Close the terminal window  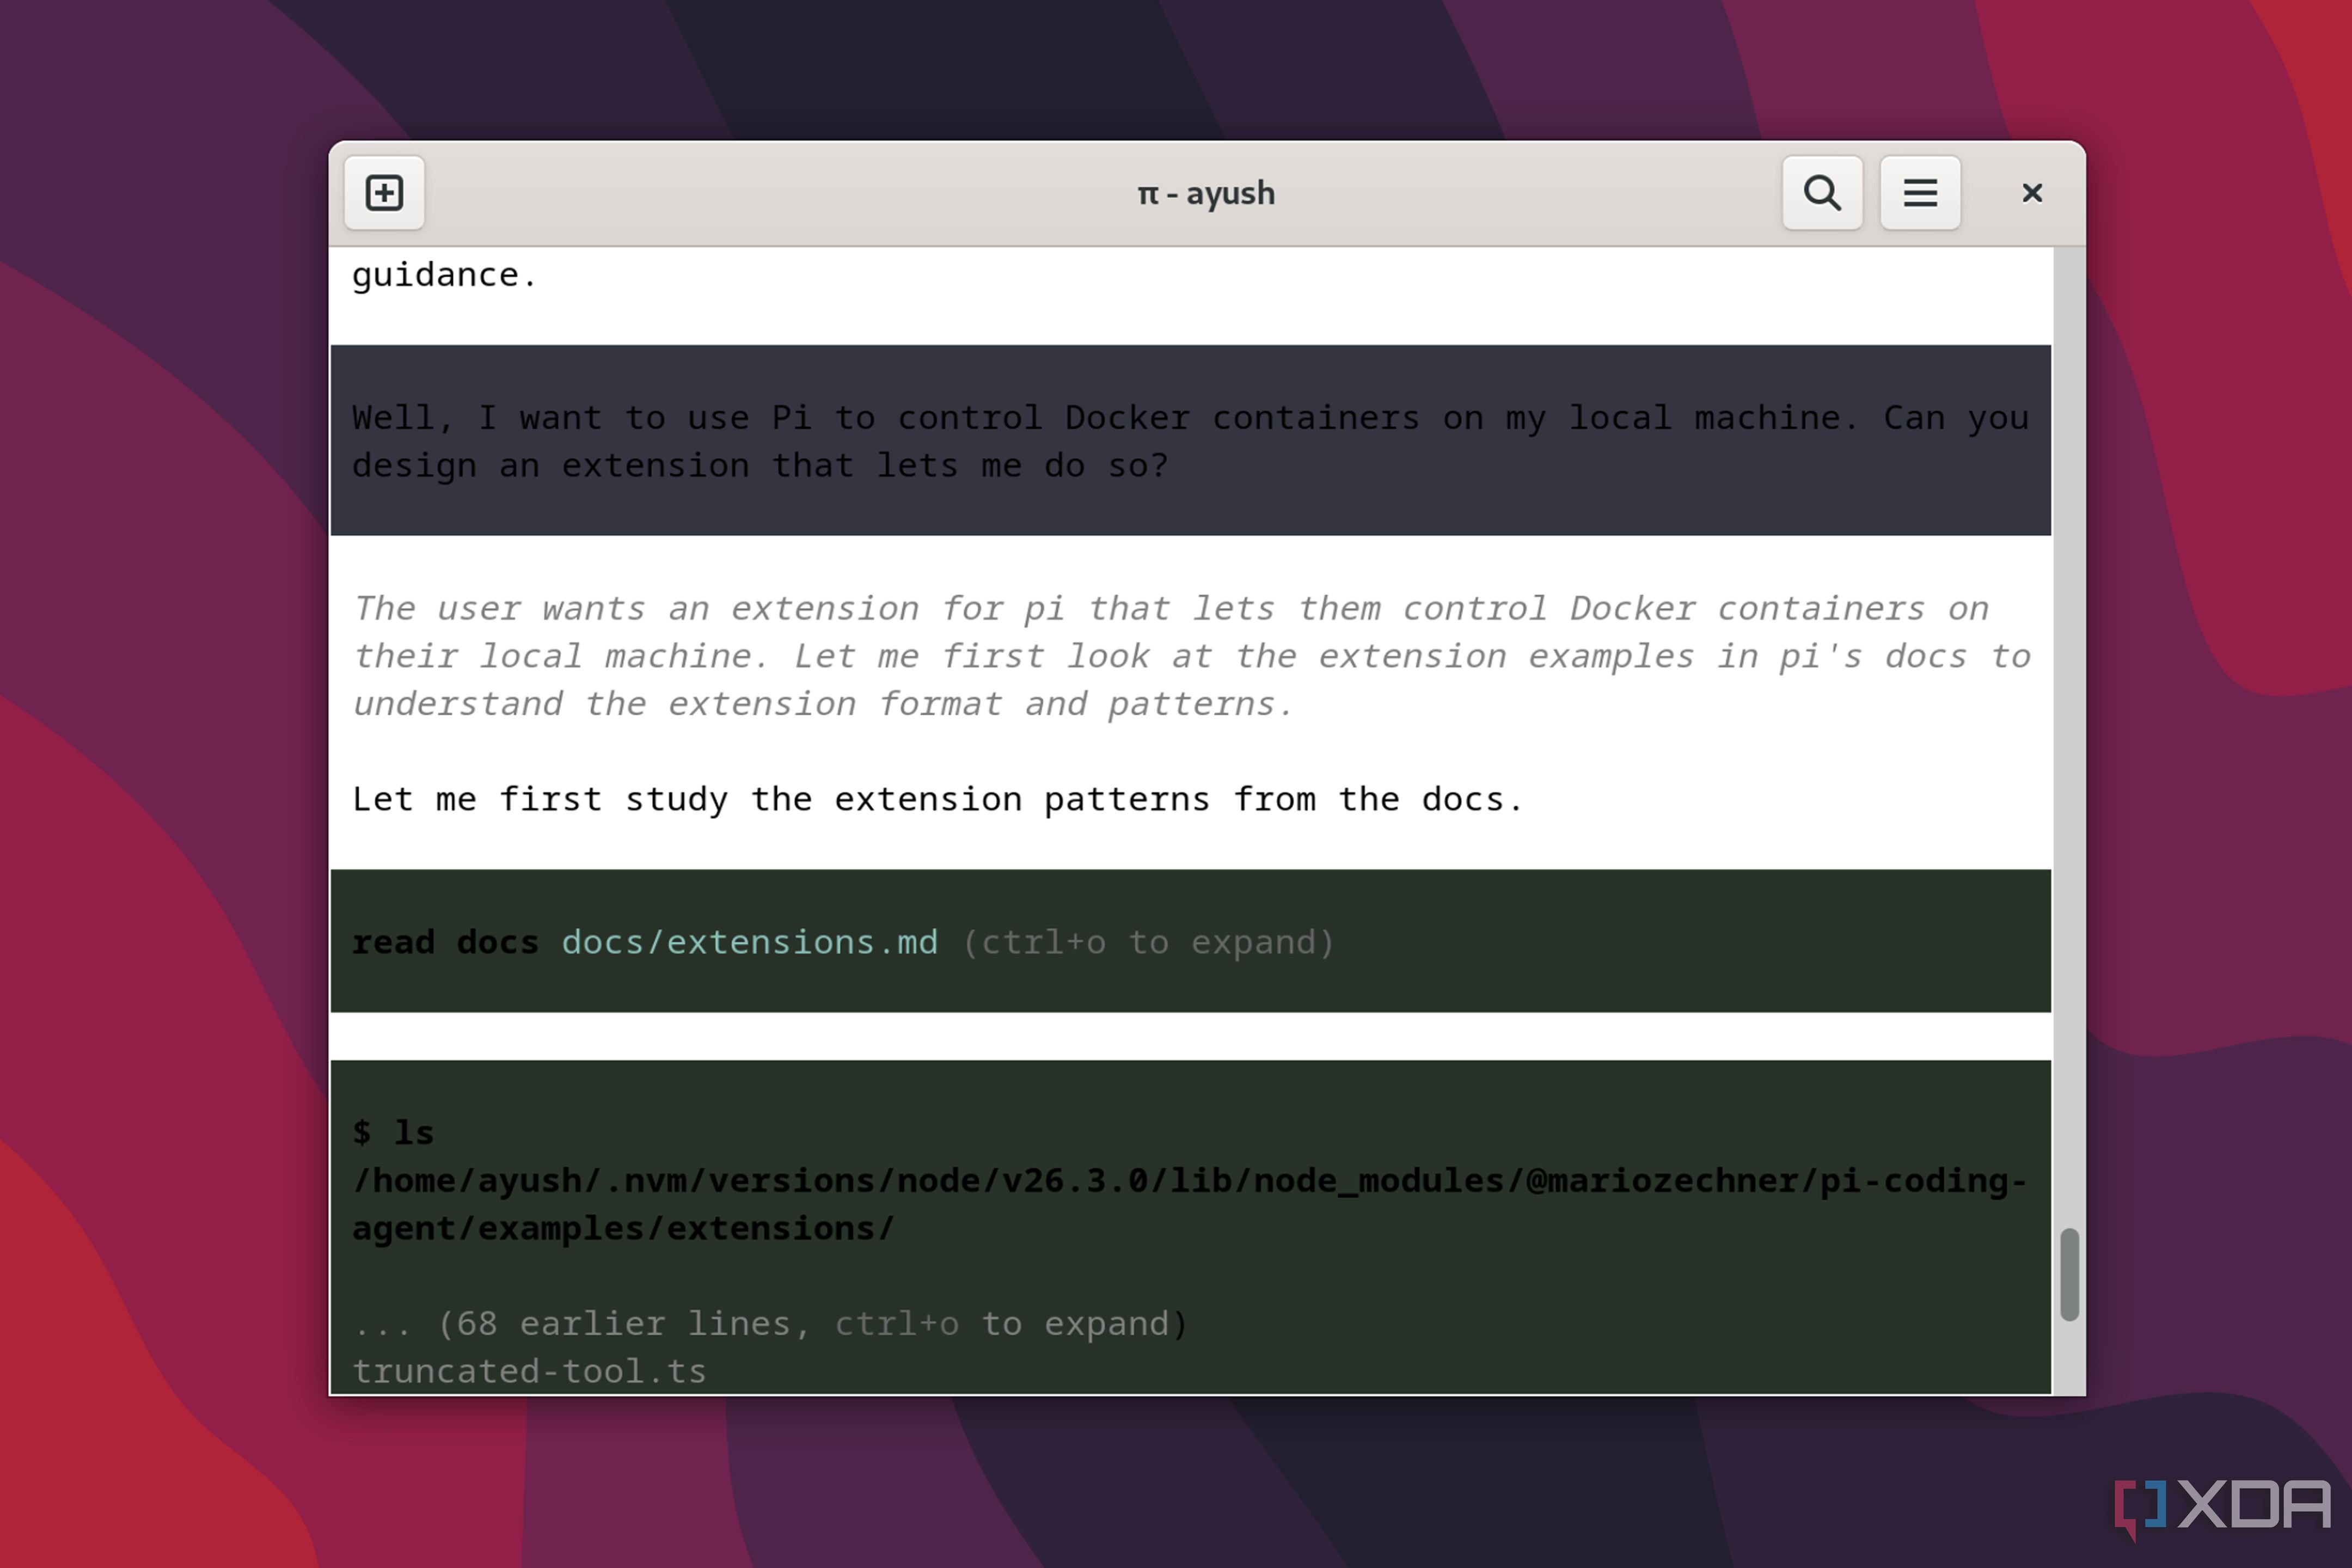click(x=2032, y=193)
